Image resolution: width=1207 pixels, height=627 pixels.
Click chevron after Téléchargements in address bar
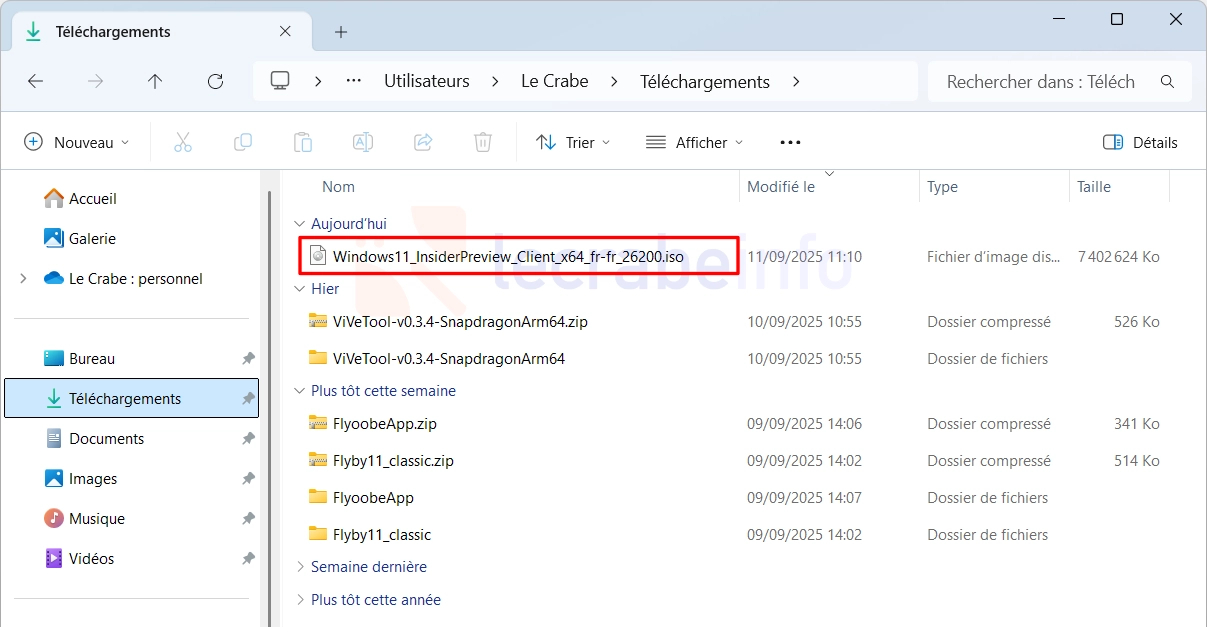pos(796,82)
